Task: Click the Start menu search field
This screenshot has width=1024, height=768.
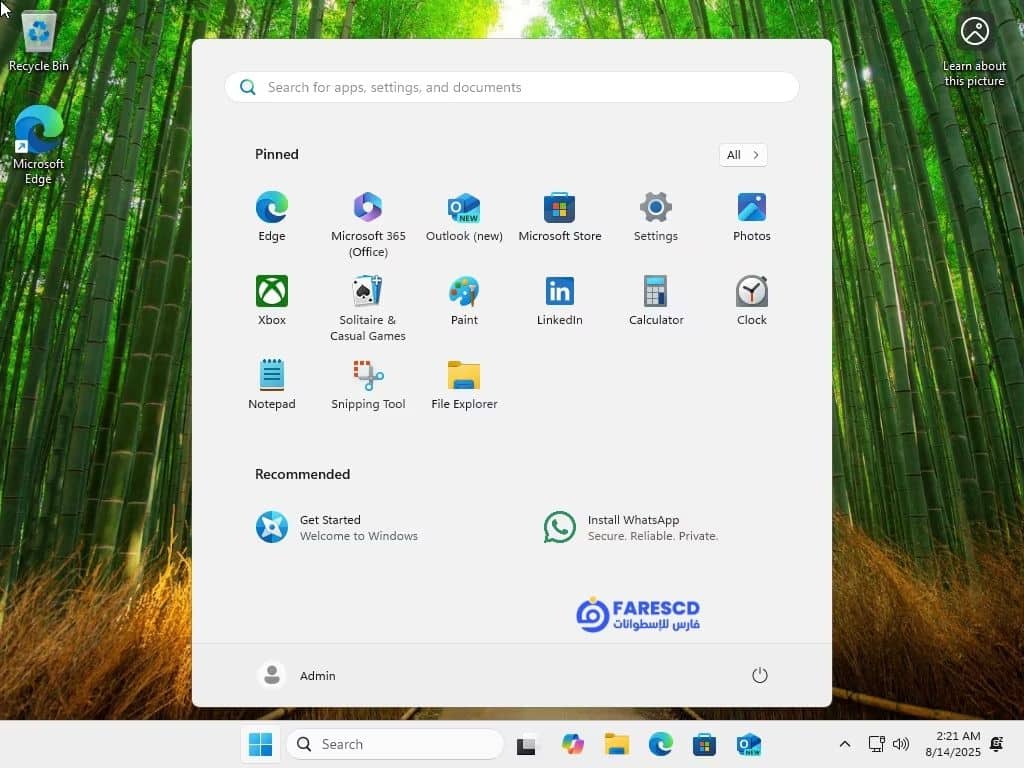Action: (x=512, y=87)
